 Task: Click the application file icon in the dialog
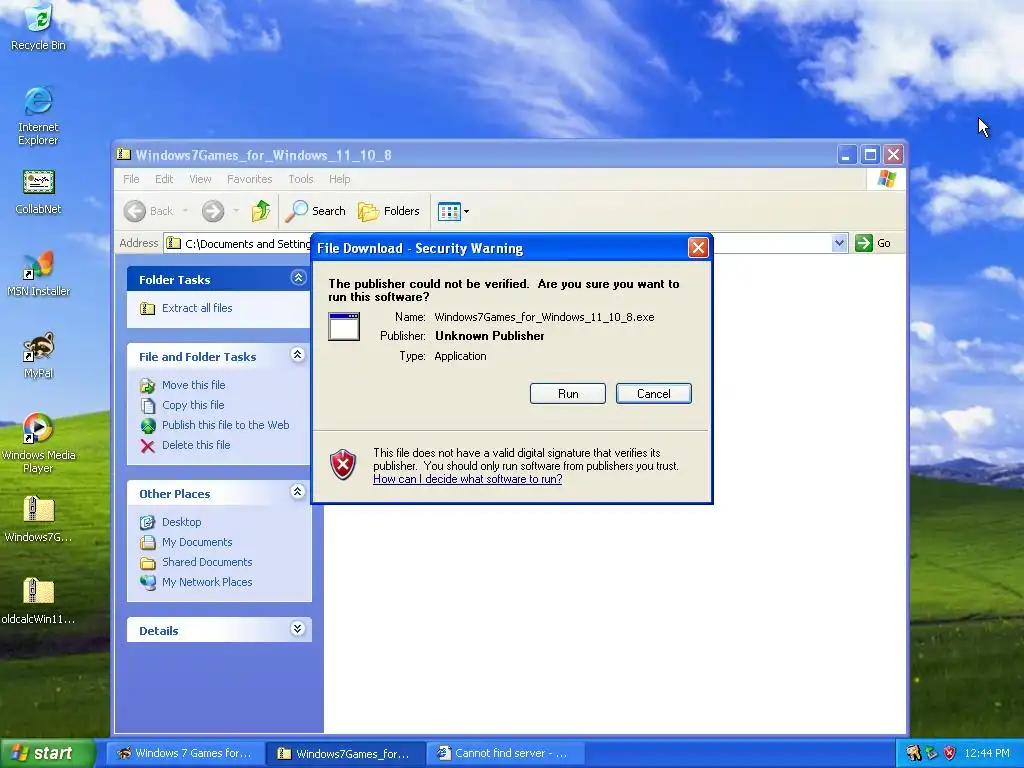click(344, 326)
